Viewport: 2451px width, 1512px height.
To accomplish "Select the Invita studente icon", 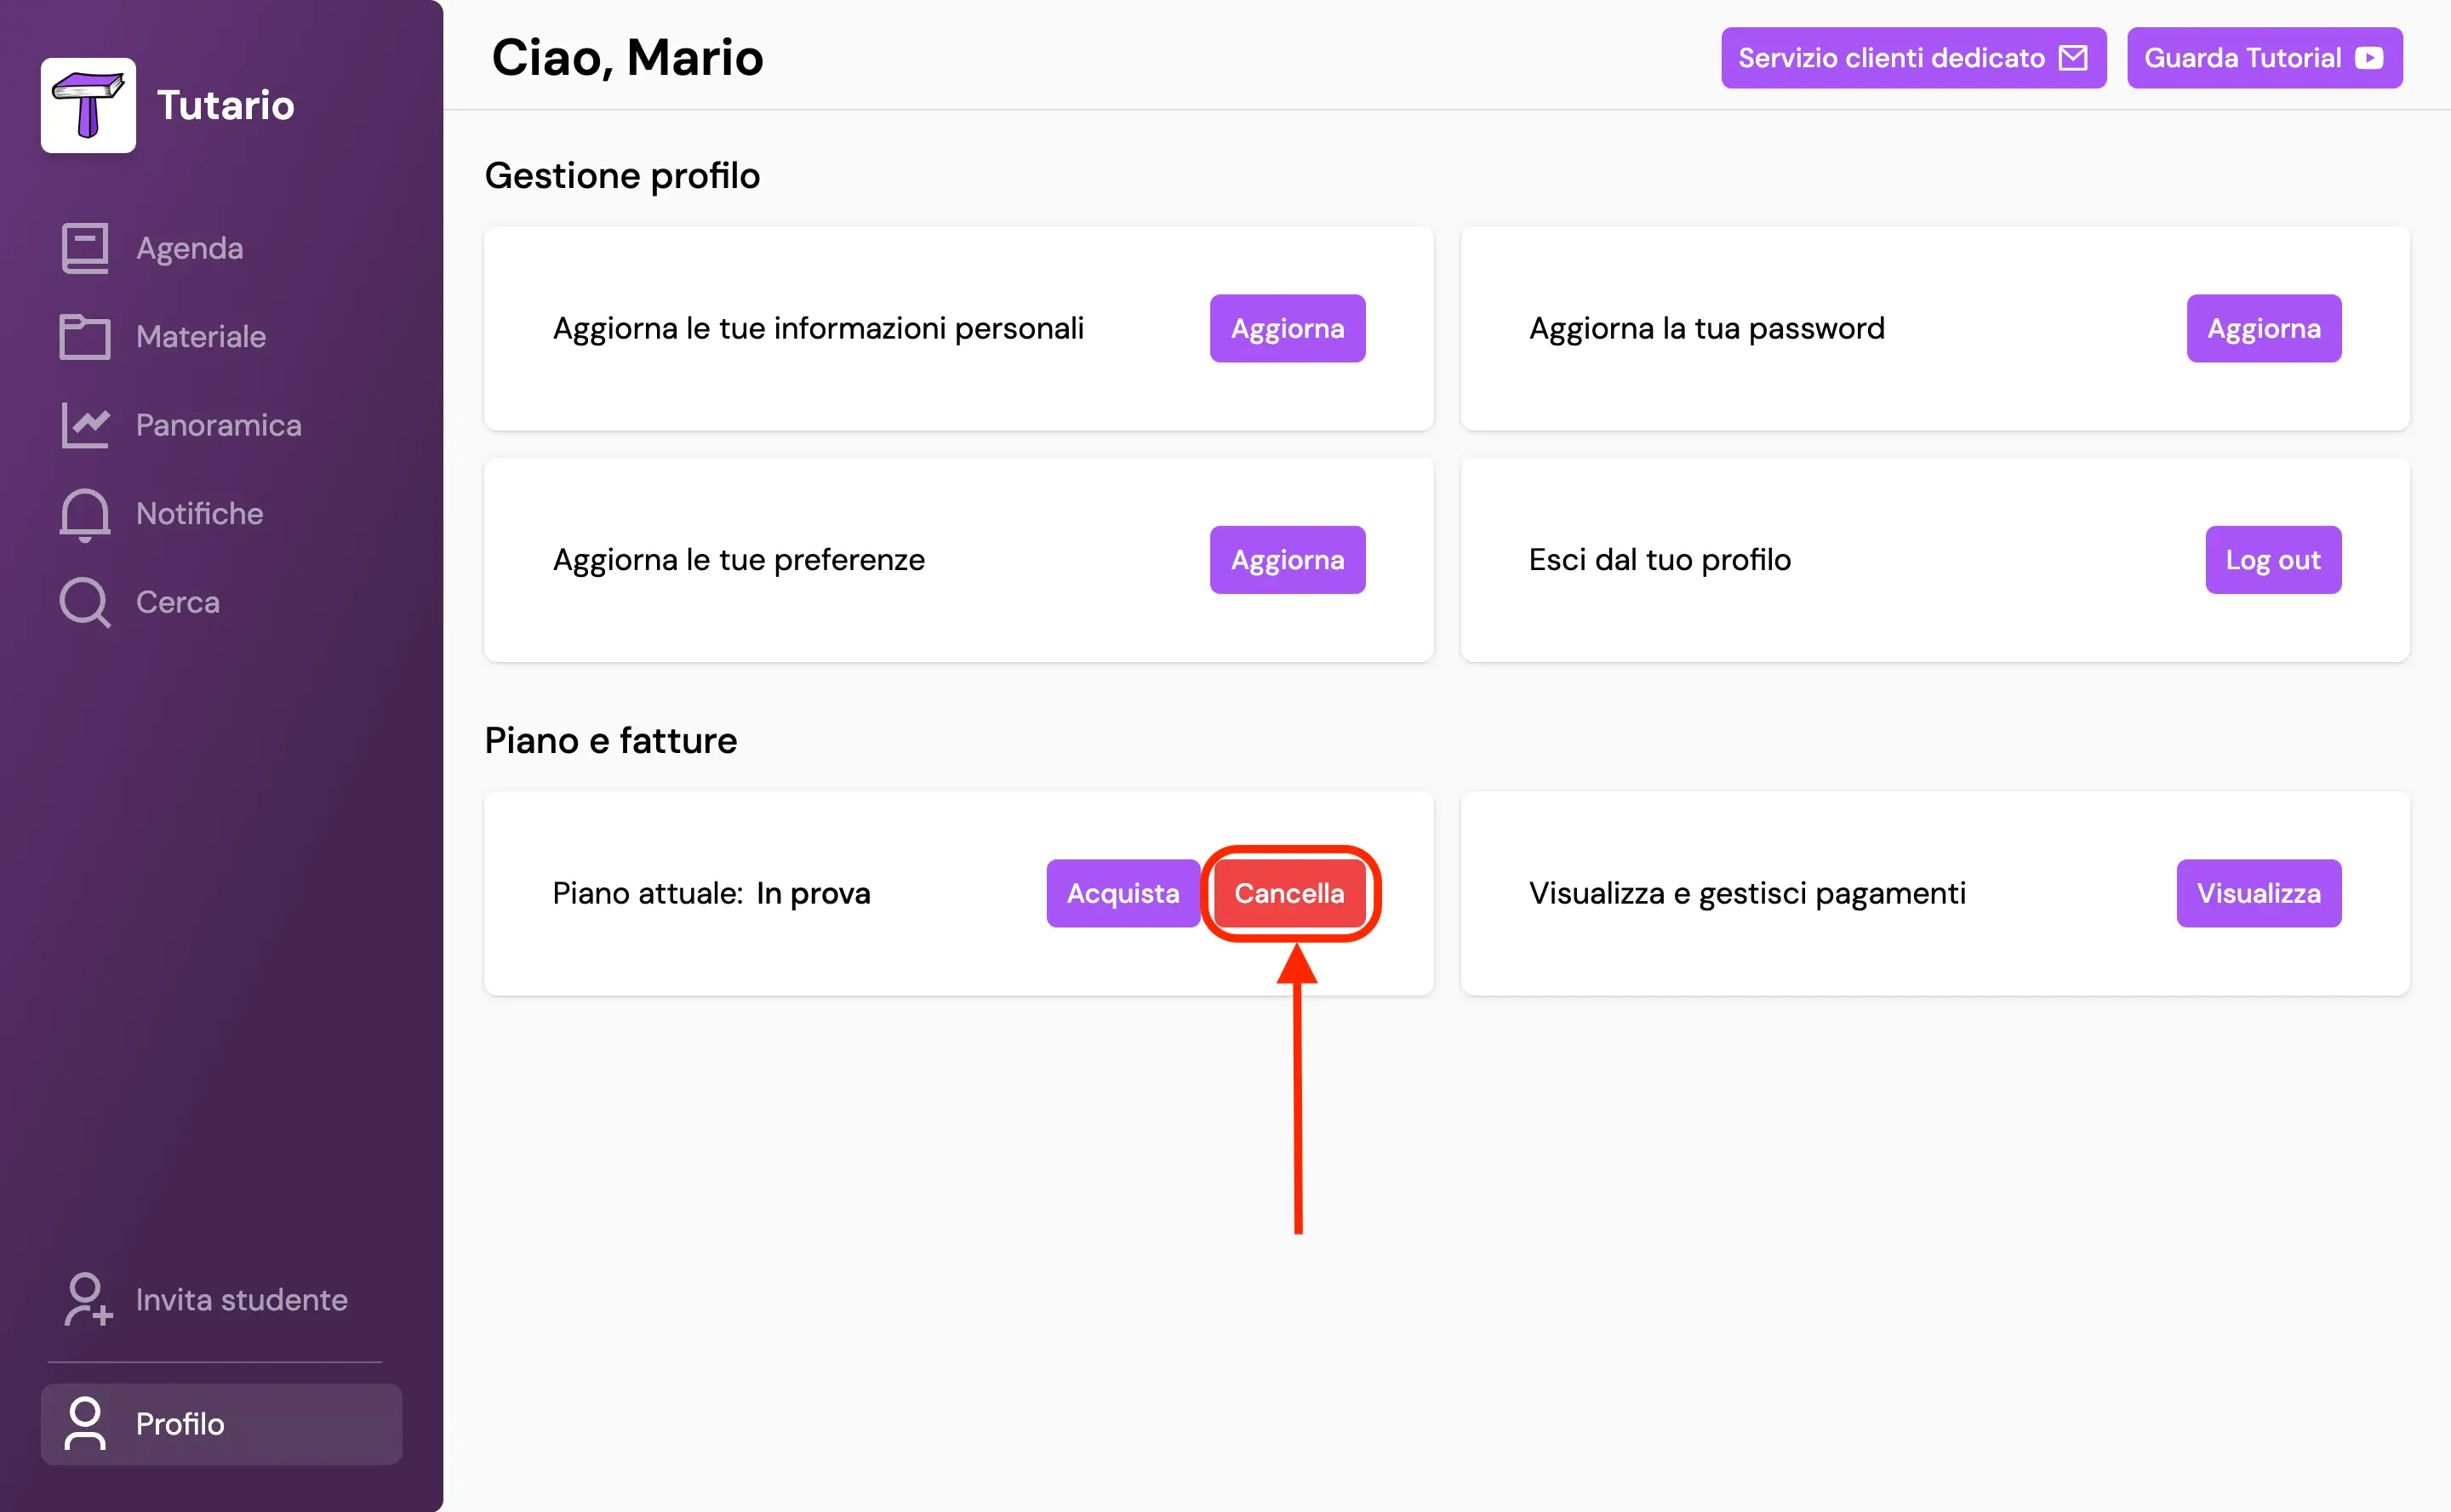I will pyautogui.click(x=84, y=1299).
